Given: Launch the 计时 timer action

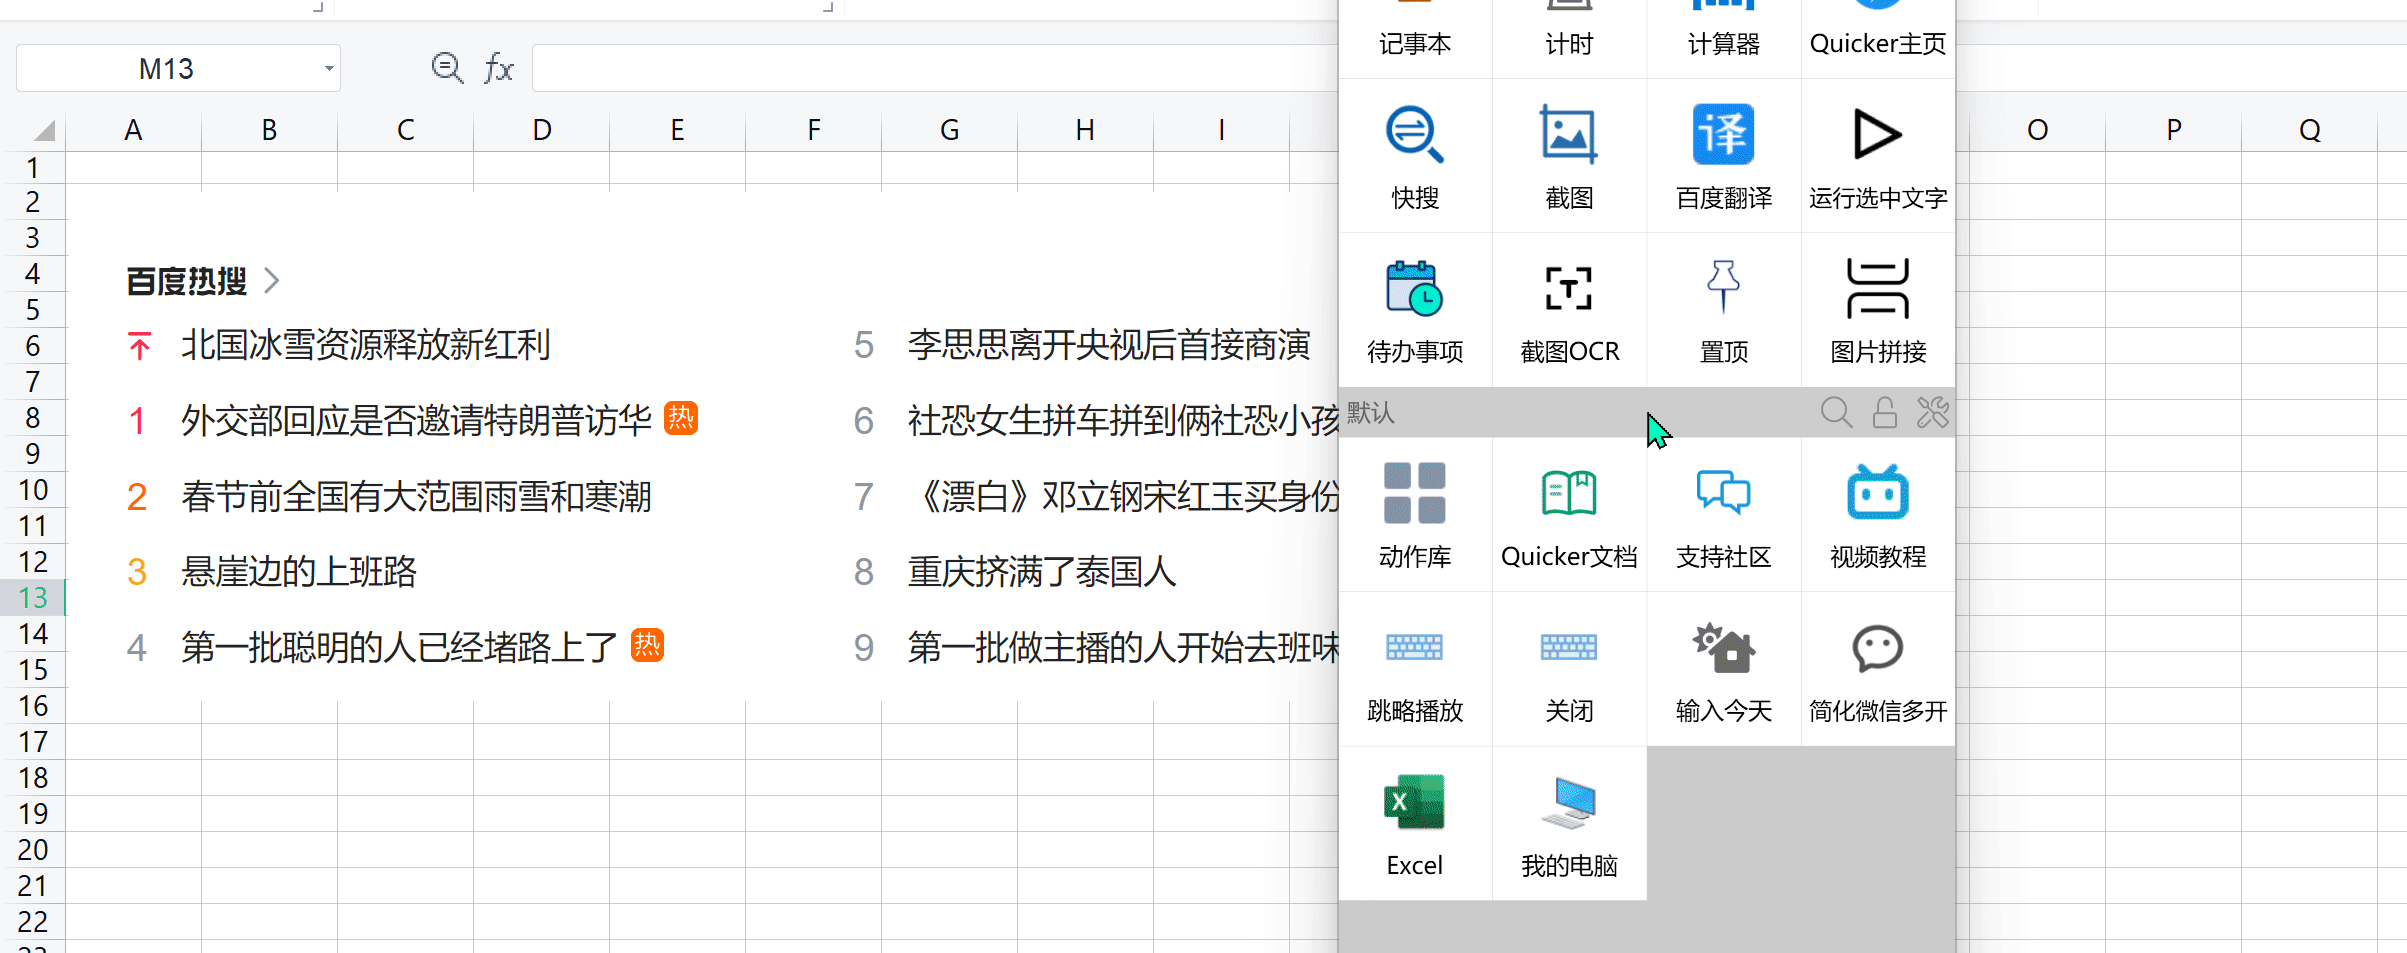Looking at the screenshot, I should tap(1569, 38).
